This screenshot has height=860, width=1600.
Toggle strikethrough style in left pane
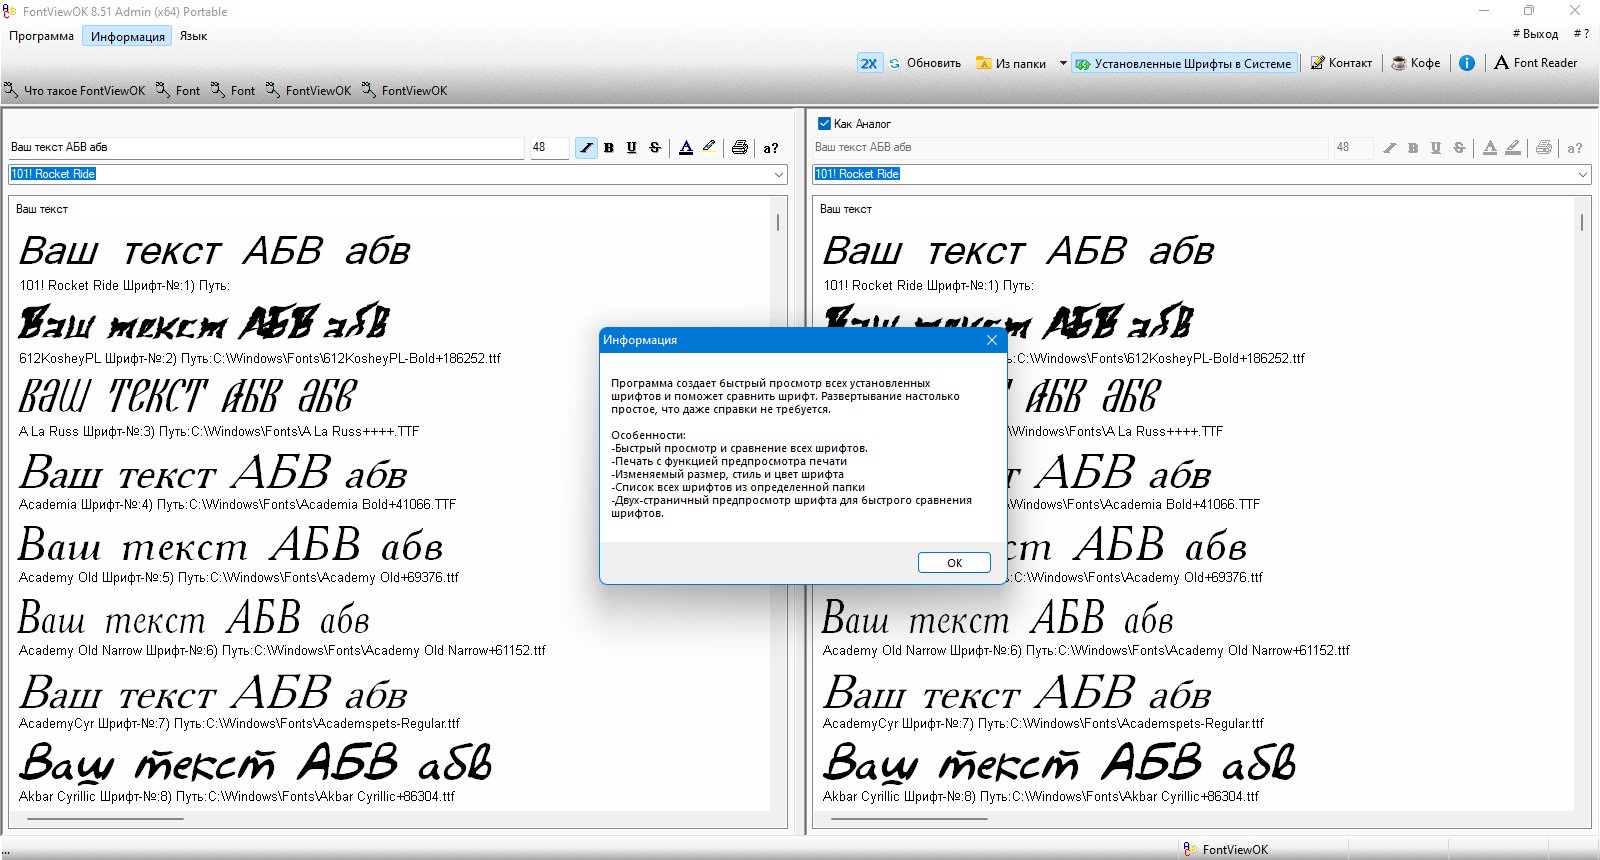[x=655, y=148]
